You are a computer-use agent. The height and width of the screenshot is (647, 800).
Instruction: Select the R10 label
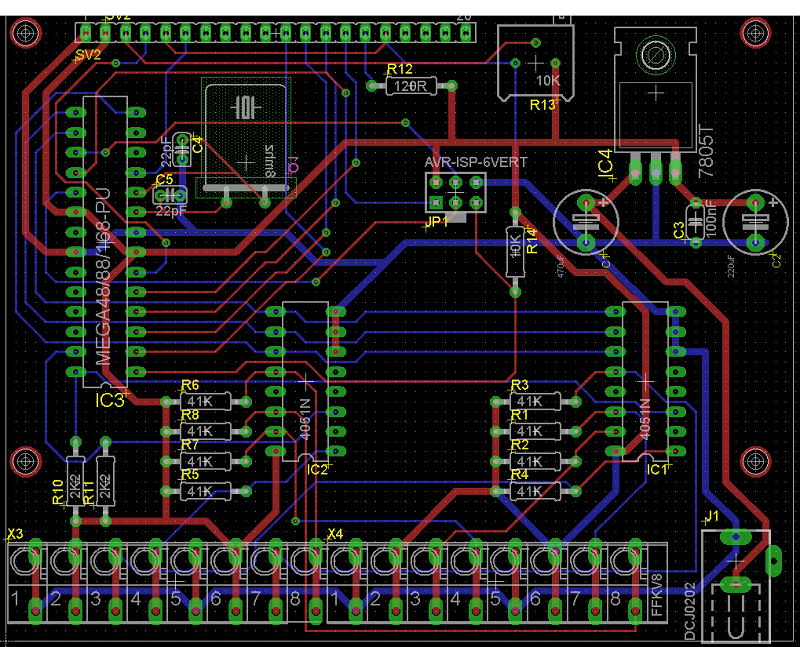(58, 492)
